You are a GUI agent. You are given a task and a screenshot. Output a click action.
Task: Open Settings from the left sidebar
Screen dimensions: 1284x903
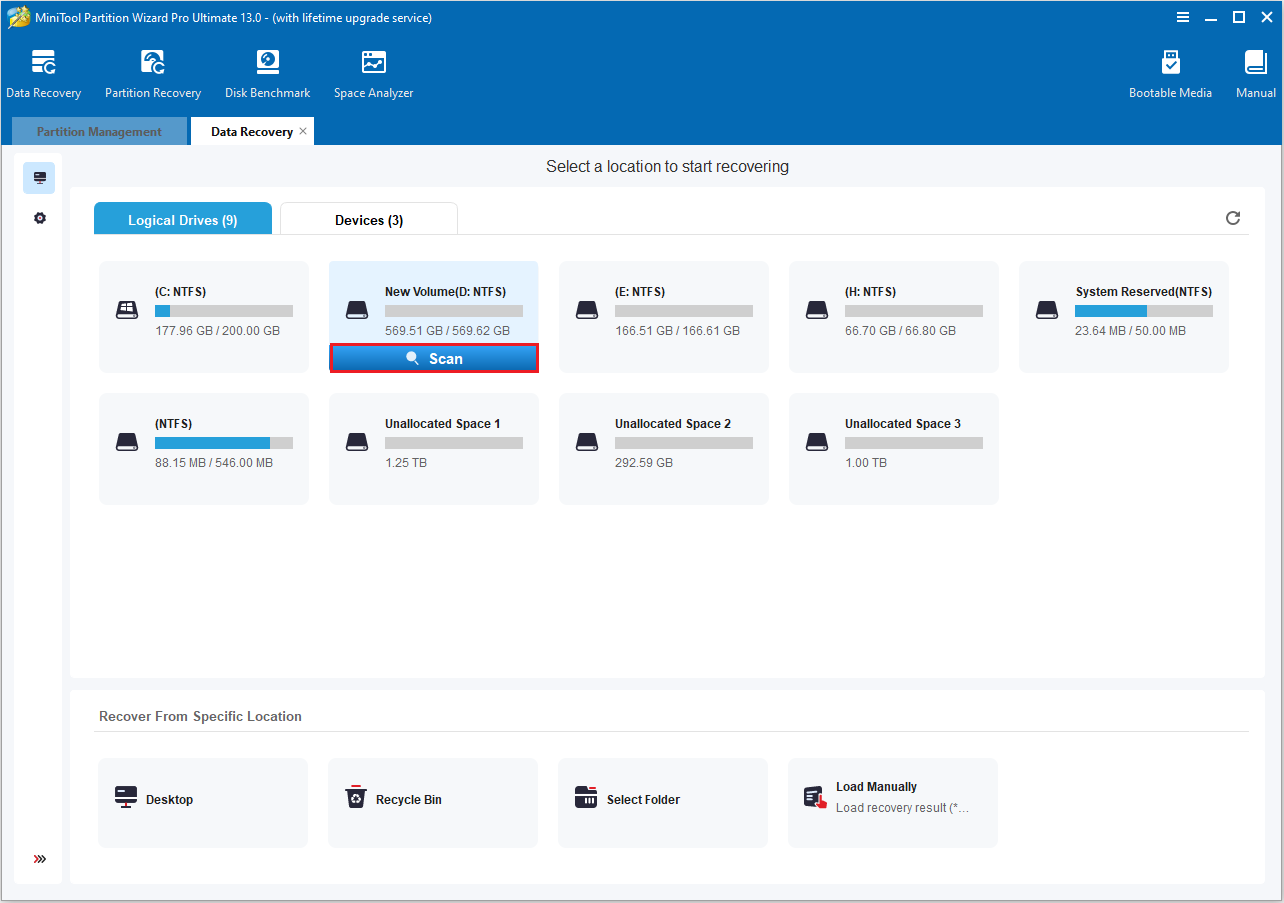(x=39, y=217)
